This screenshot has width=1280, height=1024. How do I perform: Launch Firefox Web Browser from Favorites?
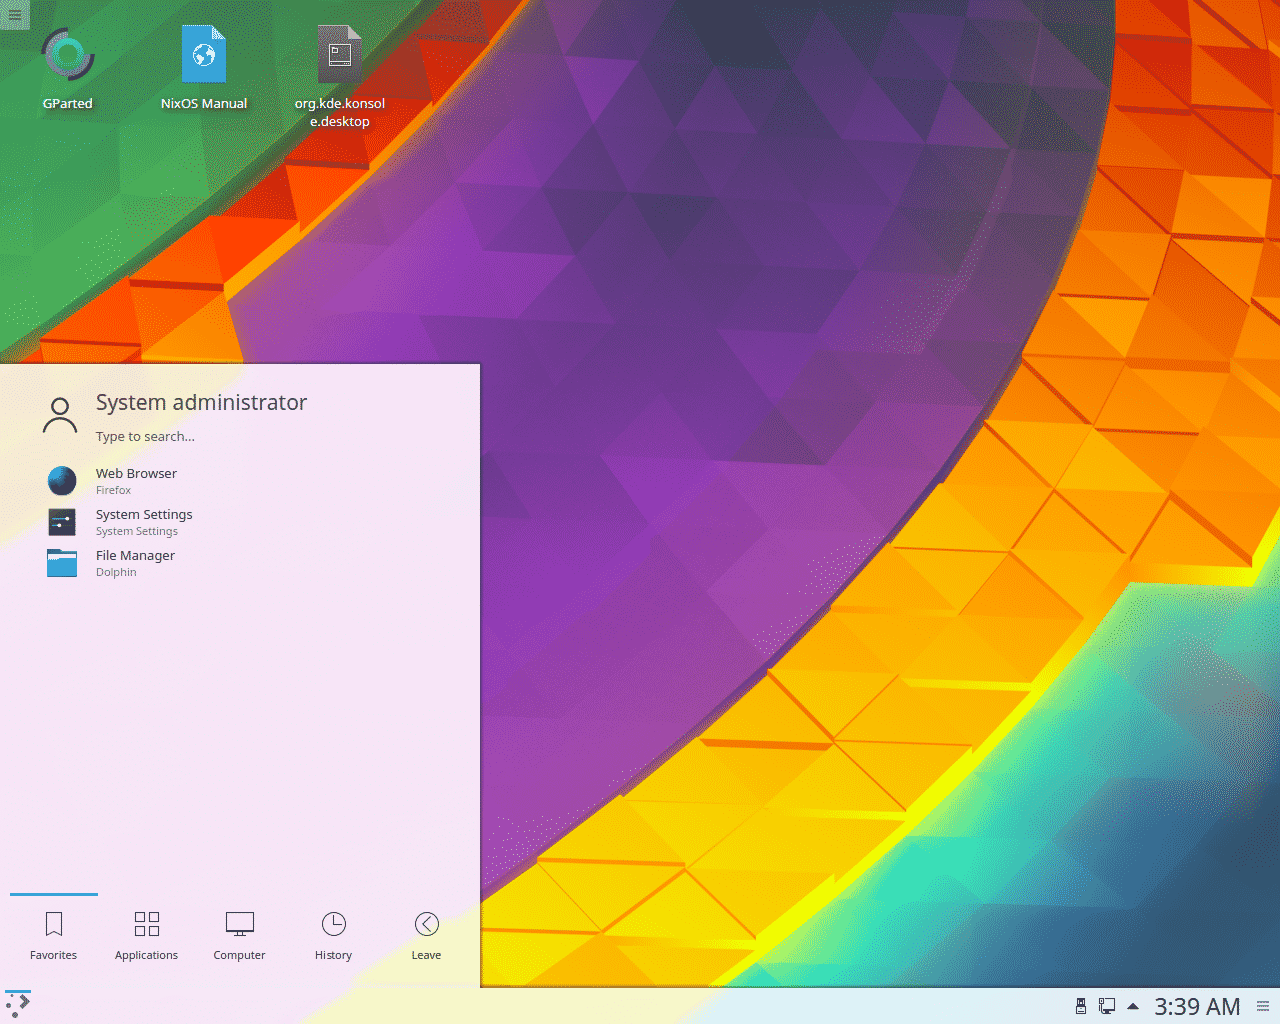(x=240, y=481)
